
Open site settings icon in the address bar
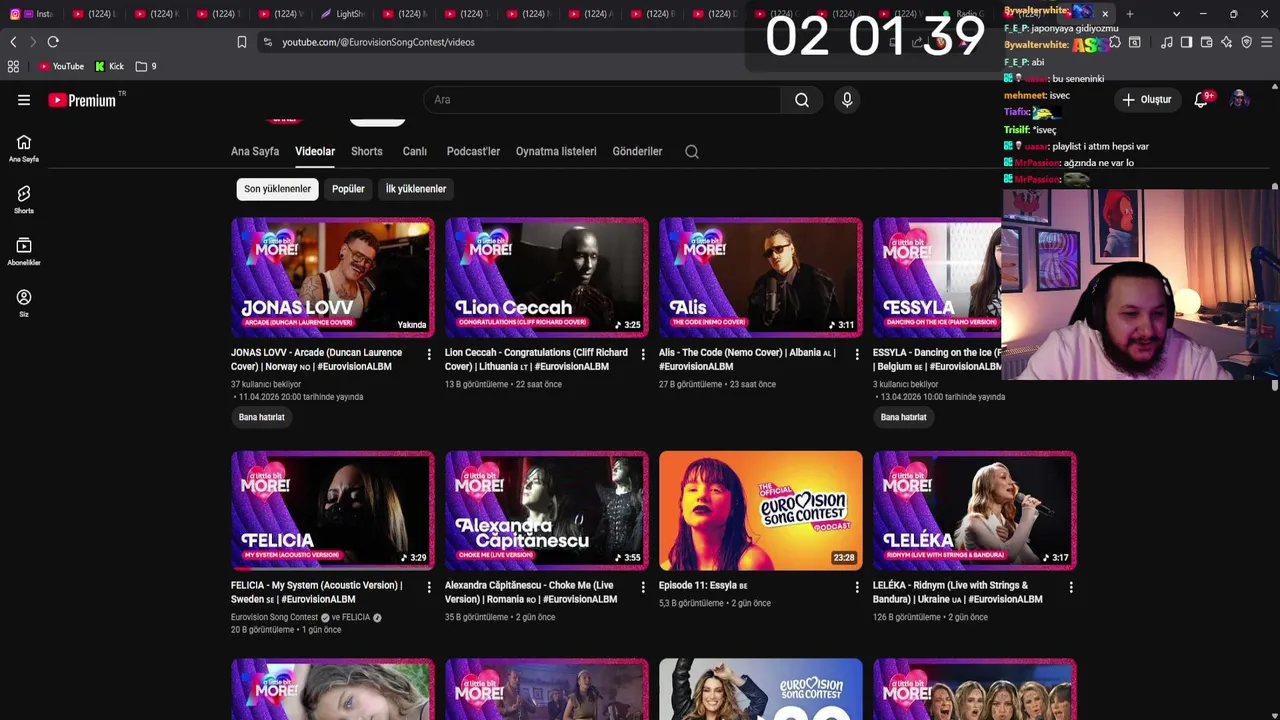268,42
